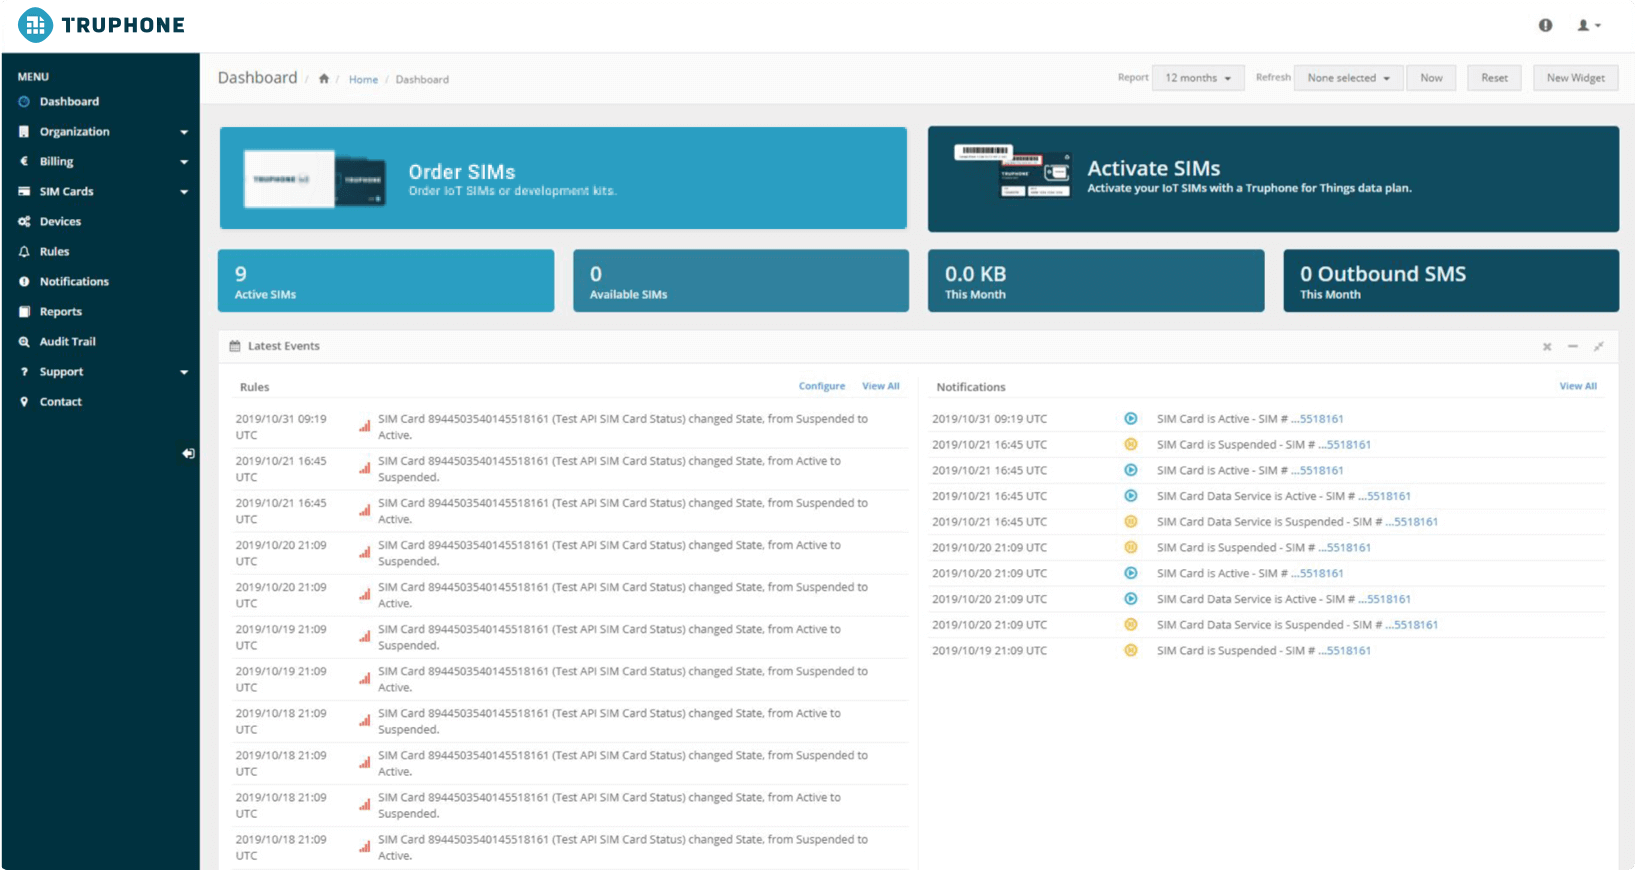This screenshot has height=870, width=1635.
Task: Click the suspended icon on the 2019/10/19 21:09 notification
Action: [x=1131, y=651]
